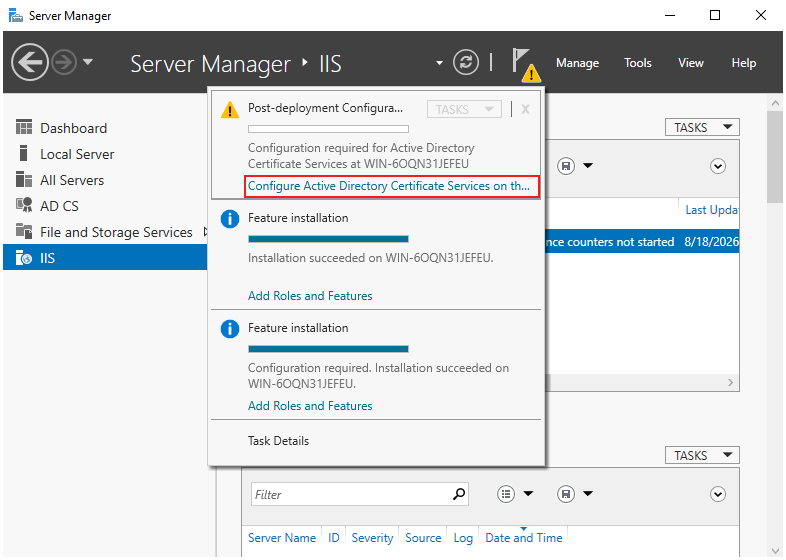The height and width of the screenshot is (560, 786).
Task: Click the save query icon in servers panel
Action: (x=566, y=166)
